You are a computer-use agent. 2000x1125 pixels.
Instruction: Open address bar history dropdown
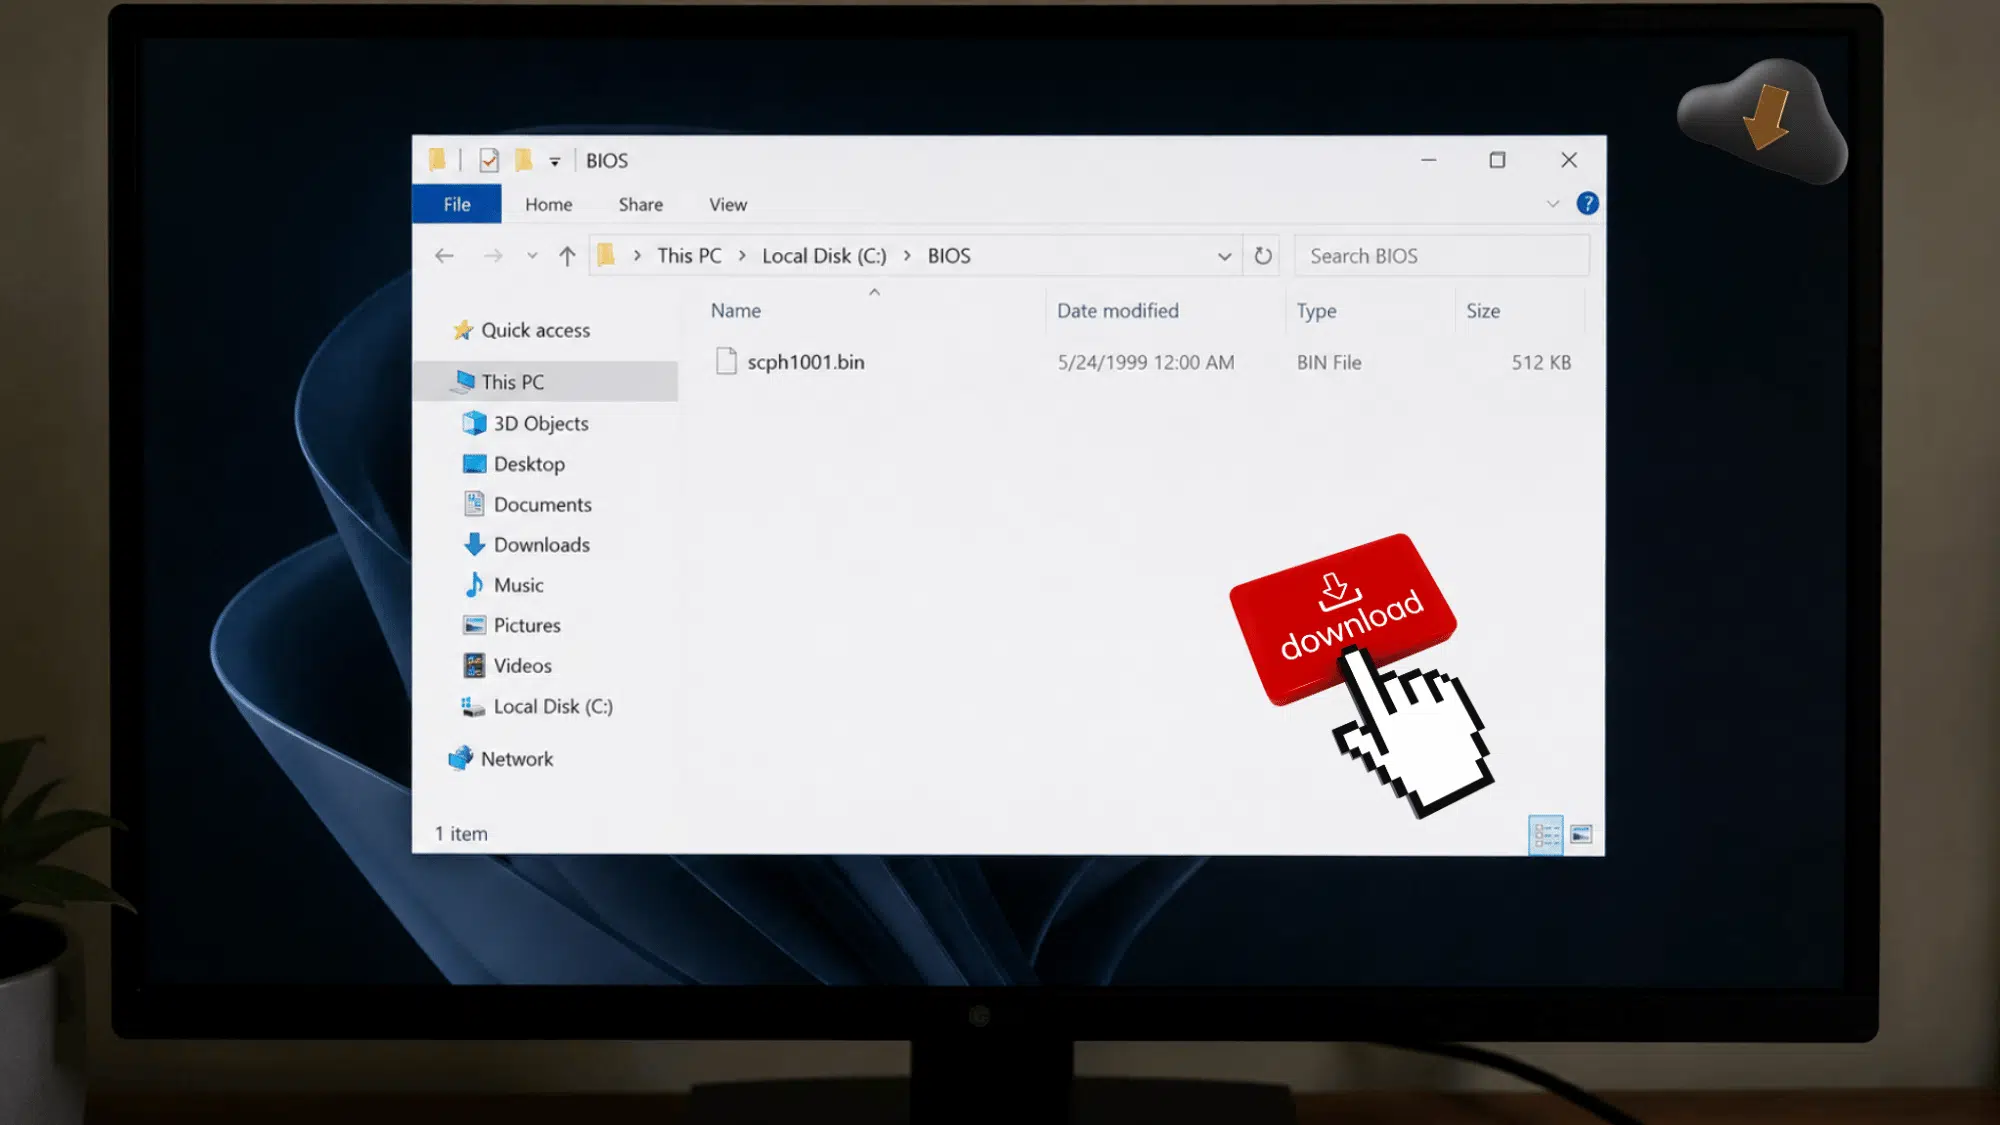[x=1224, y=257]
